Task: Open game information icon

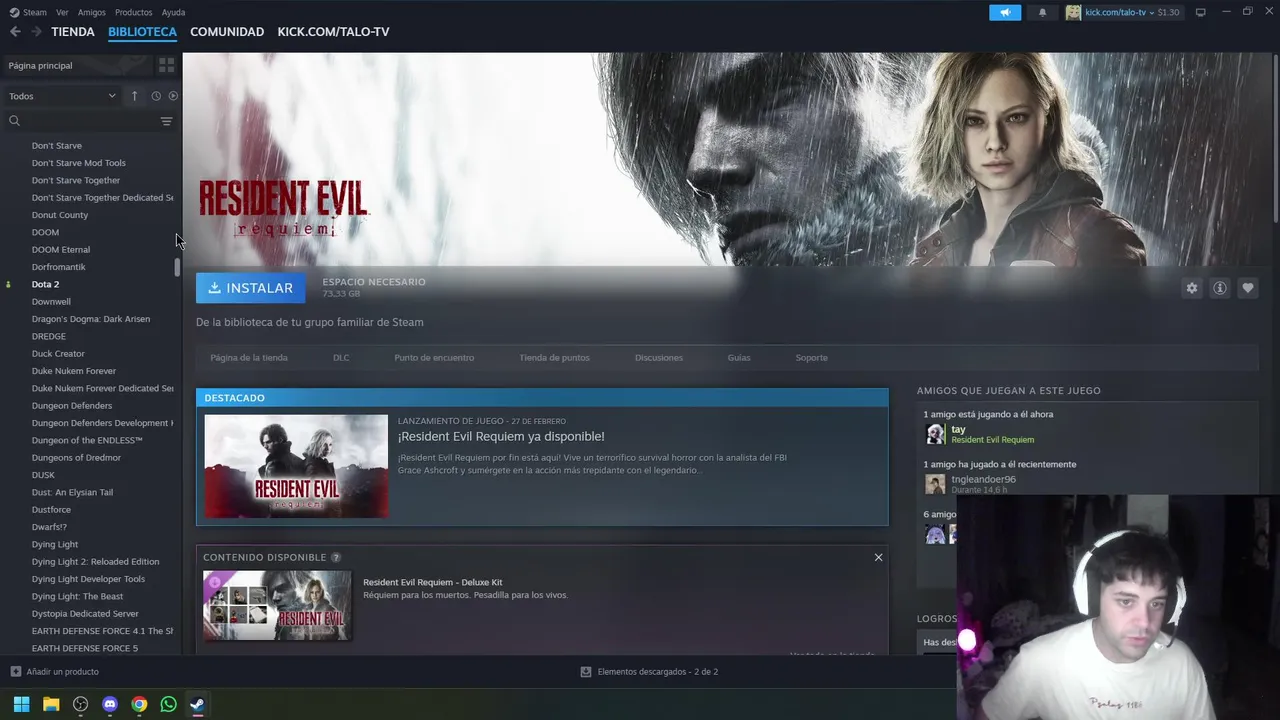Action: (x=1219, y=288)
